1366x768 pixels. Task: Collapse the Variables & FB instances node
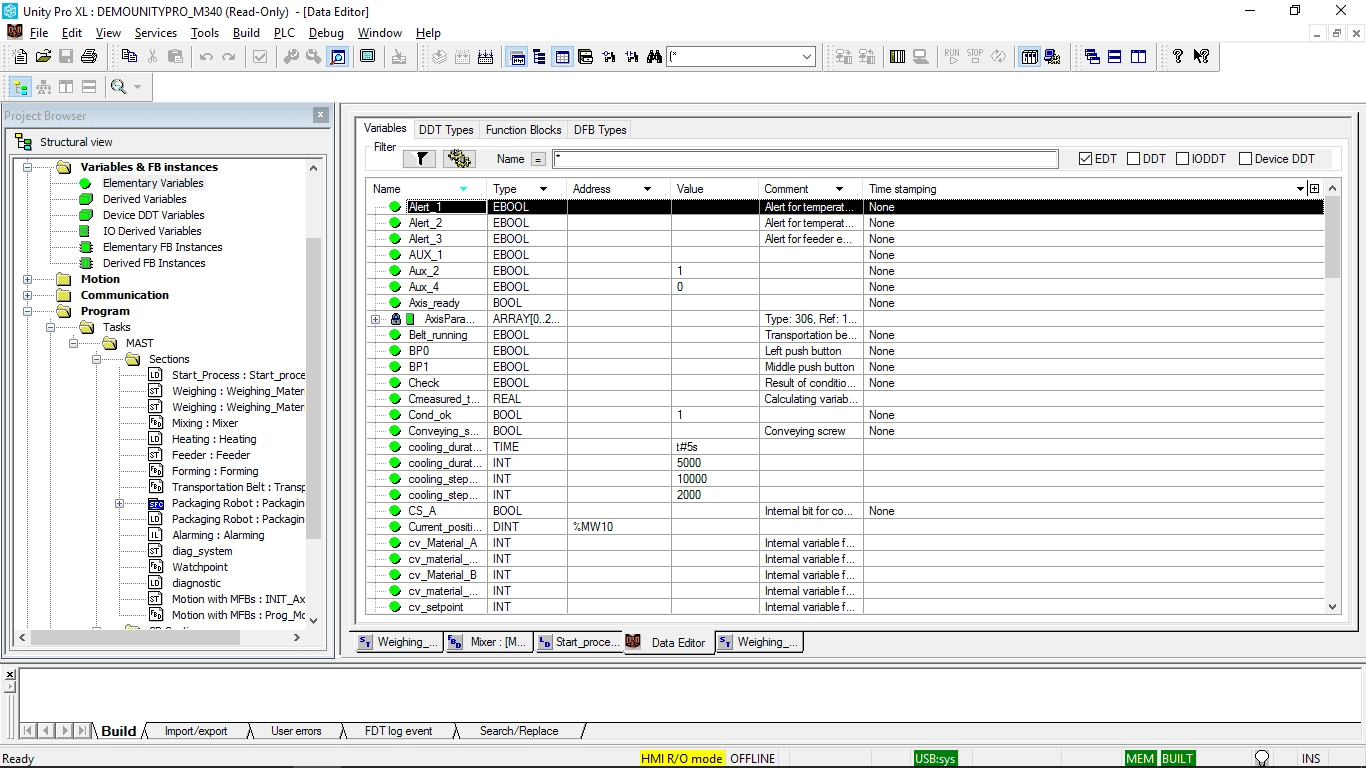click(28, 167)
